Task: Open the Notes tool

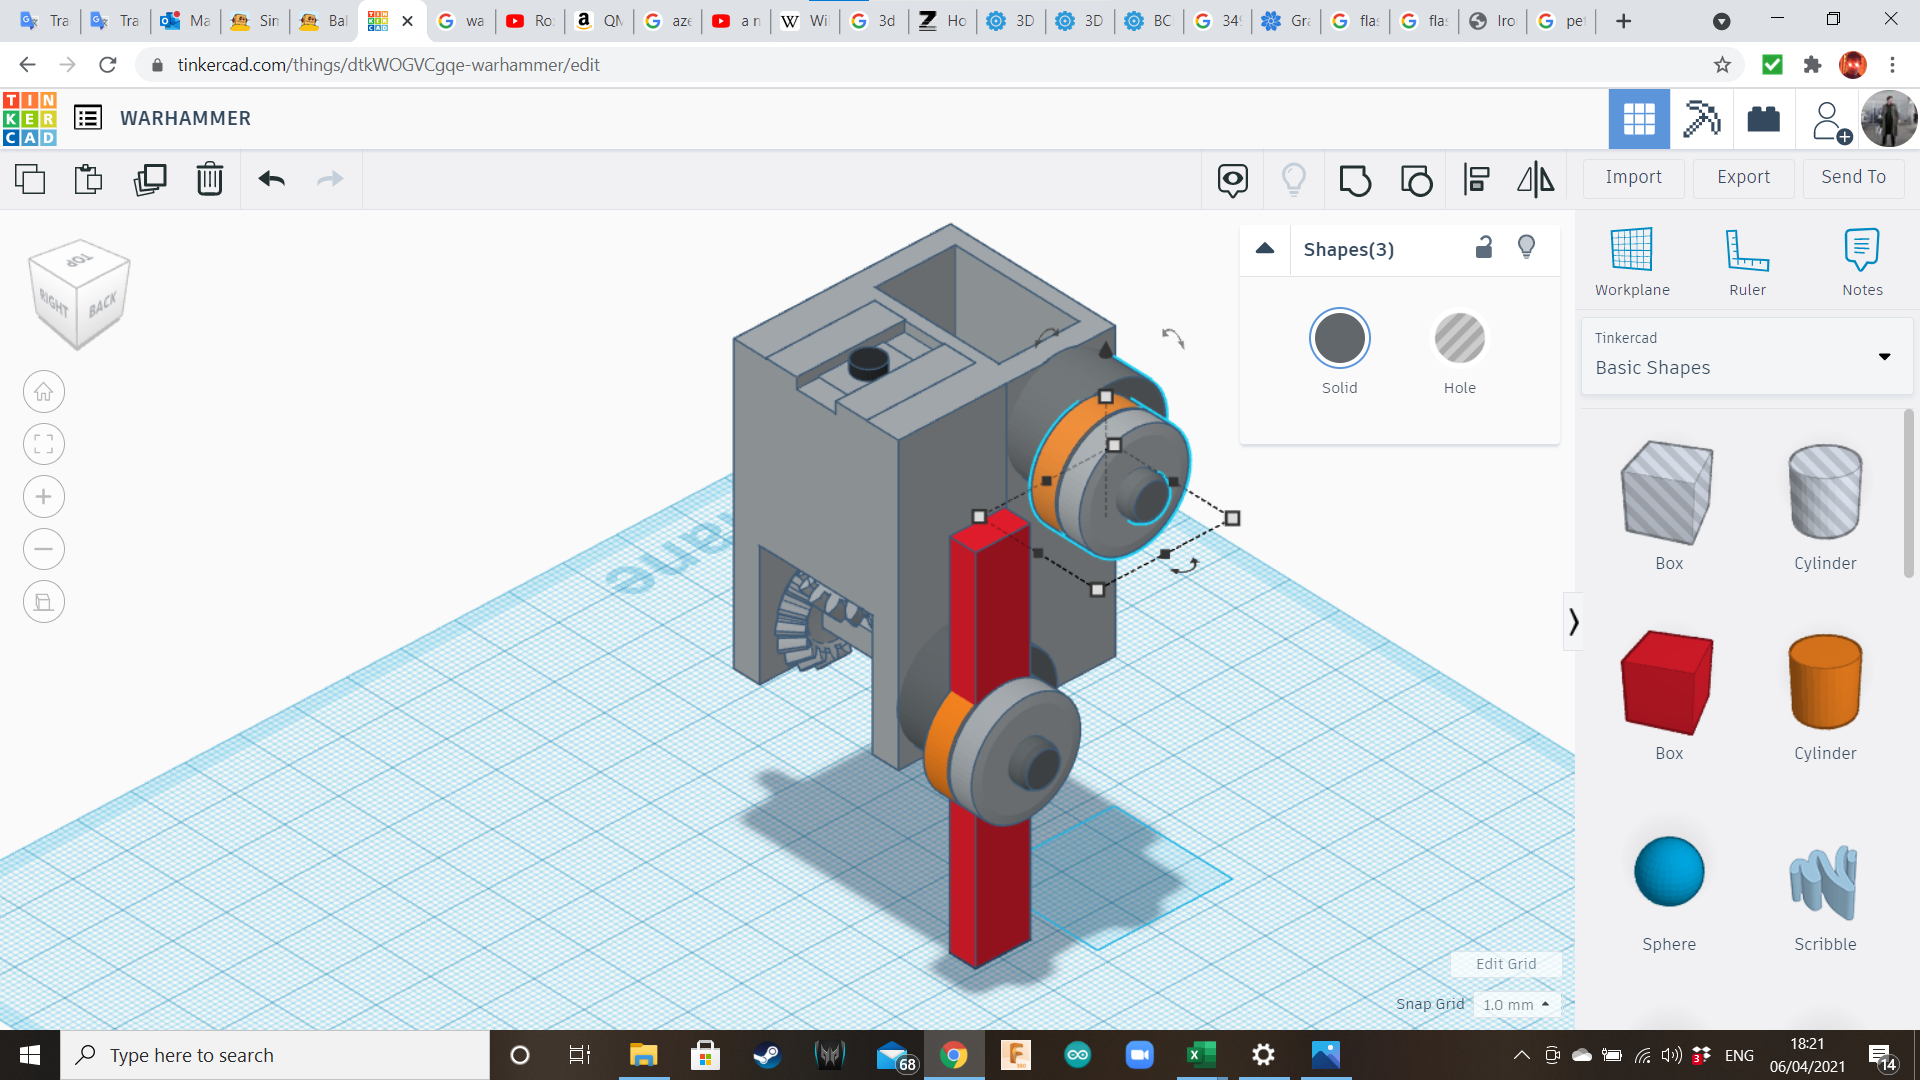Action: coord(1861,260)
